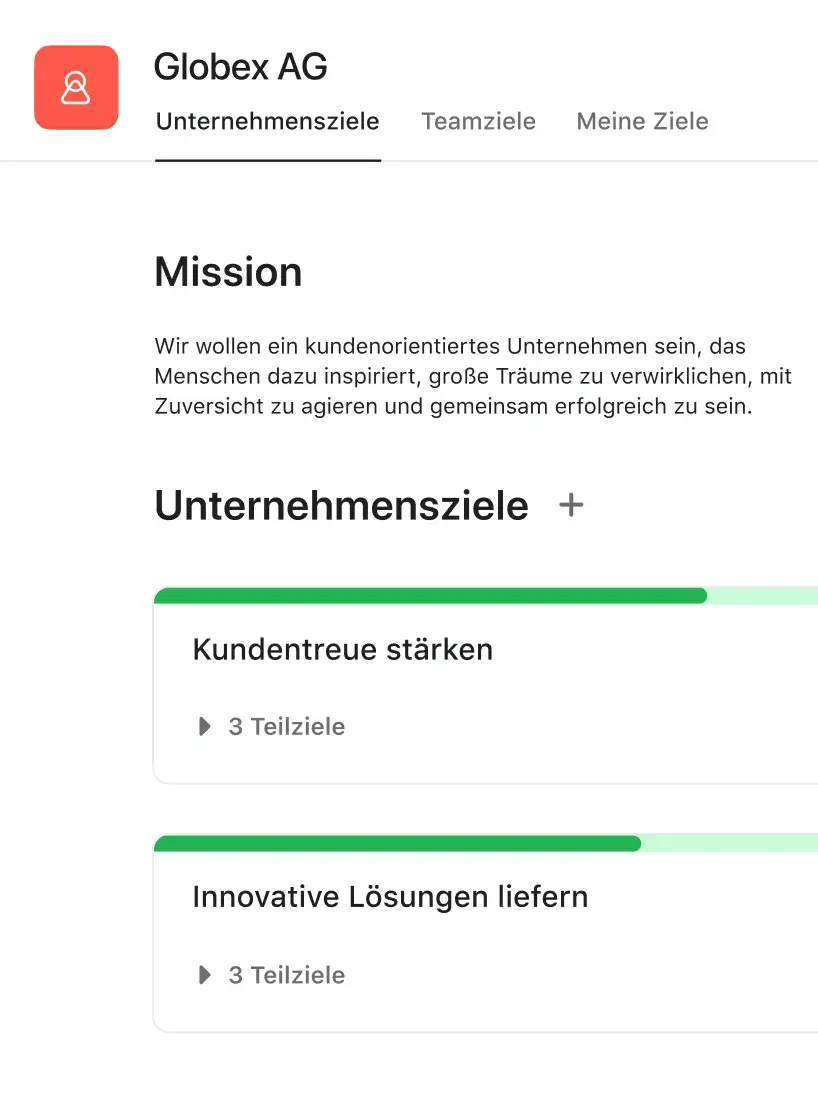This screenshot has height=1094, width=818.
Task: Click the Unternehmensziele section heading
Action: coord(341,505)
